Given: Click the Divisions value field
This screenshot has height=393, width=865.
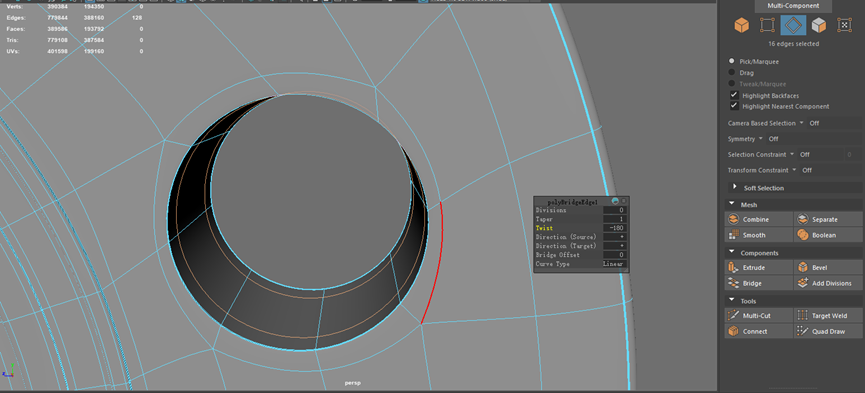Looking at the screenshot, I should pyautogui.click(x=615, y=210).
